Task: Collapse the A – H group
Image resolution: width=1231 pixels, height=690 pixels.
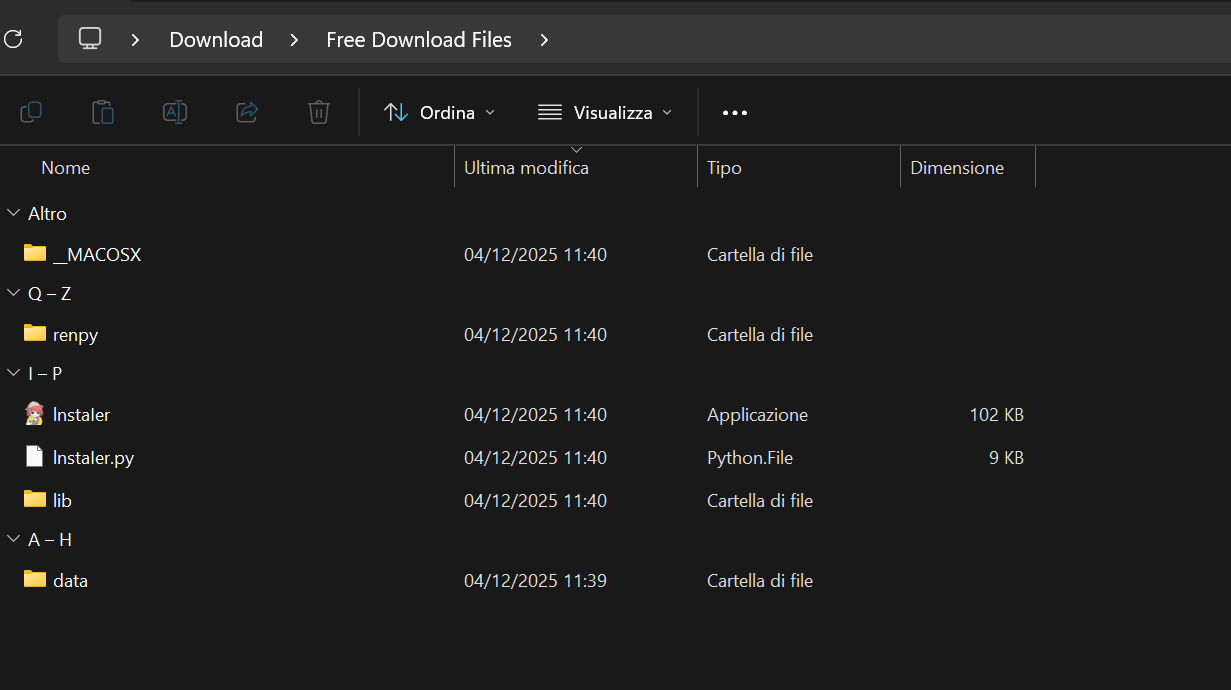Action: point(14,539)
